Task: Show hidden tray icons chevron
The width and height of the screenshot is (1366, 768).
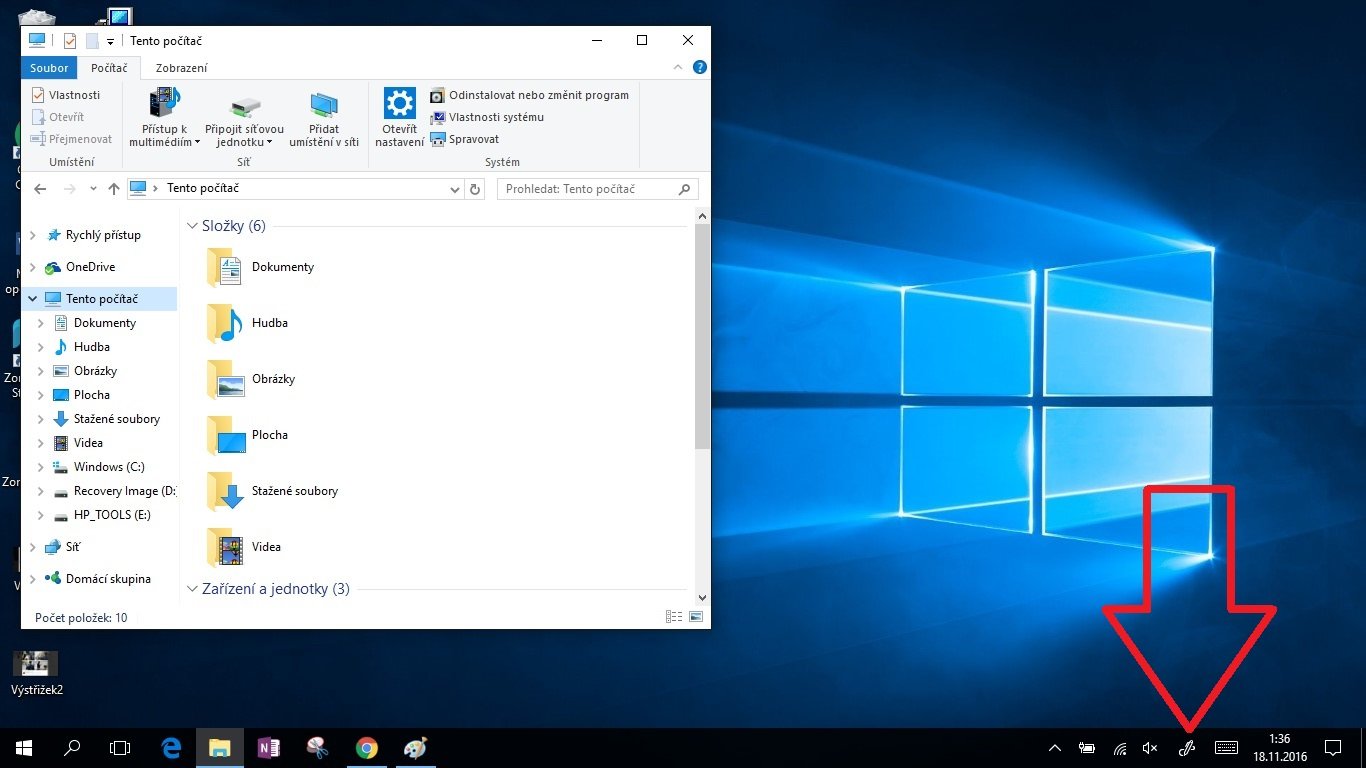Action: coord(1054,748)
